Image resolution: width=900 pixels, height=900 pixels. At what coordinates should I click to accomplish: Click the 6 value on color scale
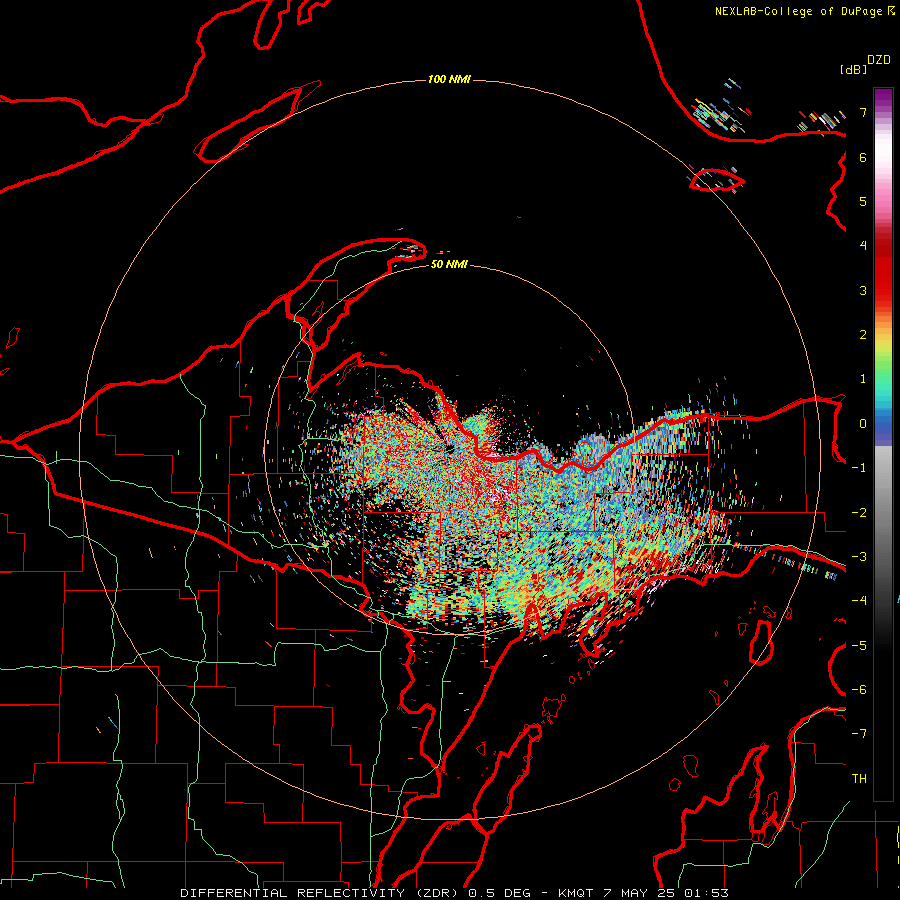(x=863, y=157)
